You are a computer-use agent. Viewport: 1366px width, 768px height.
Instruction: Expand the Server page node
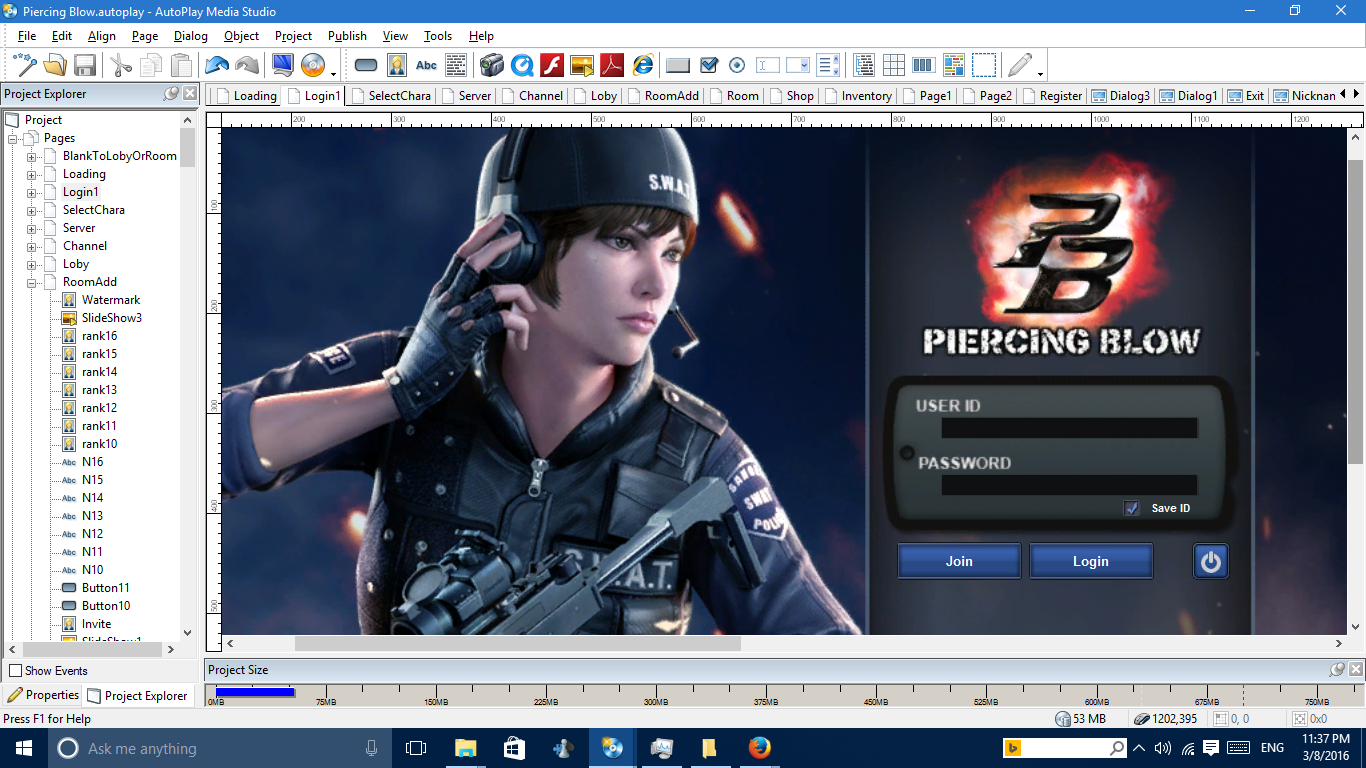pyautogui.click(x=32, y=228)
